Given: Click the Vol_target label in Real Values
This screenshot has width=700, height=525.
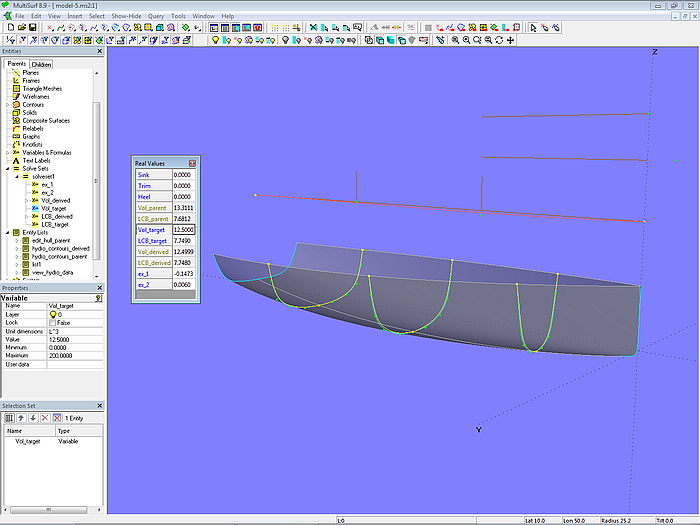Looking at the screenshot, I should [x=151, y=230].
